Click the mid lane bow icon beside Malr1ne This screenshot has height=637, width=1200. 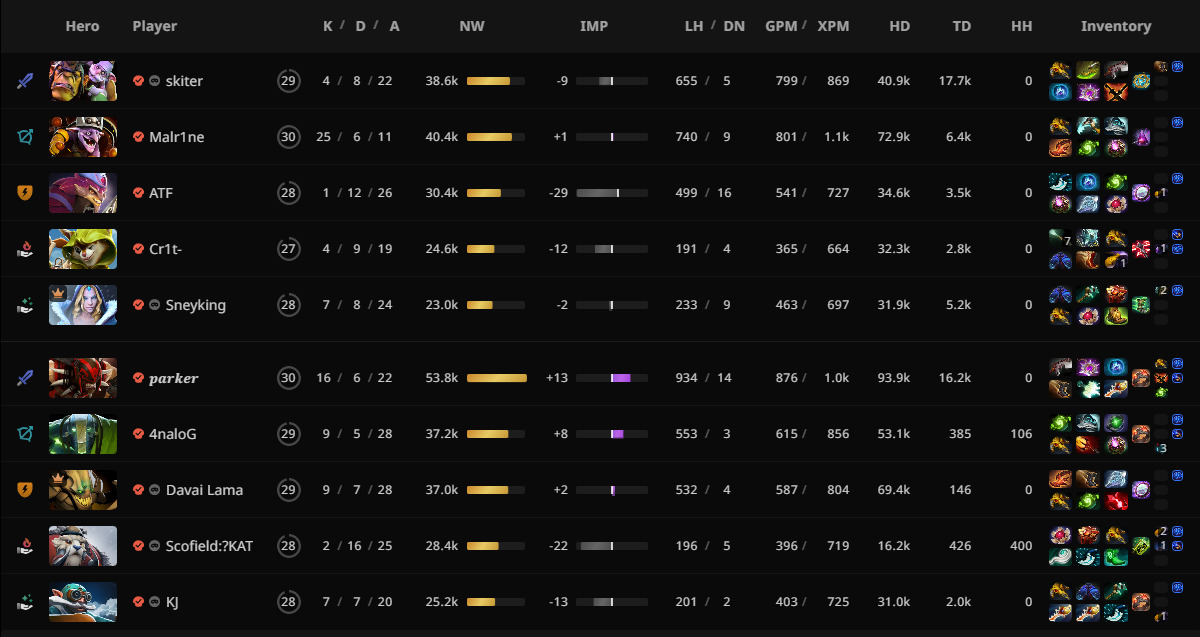(25, 137)
